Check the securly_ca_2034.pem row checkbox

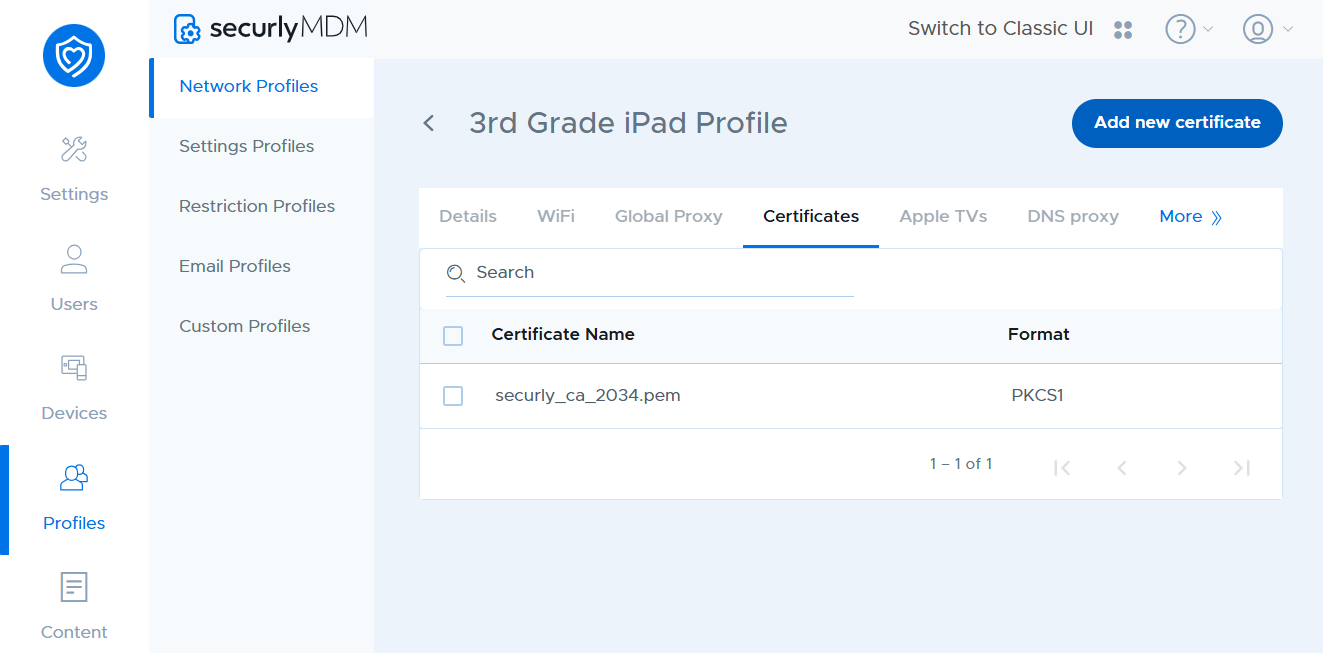click(453, 396)
